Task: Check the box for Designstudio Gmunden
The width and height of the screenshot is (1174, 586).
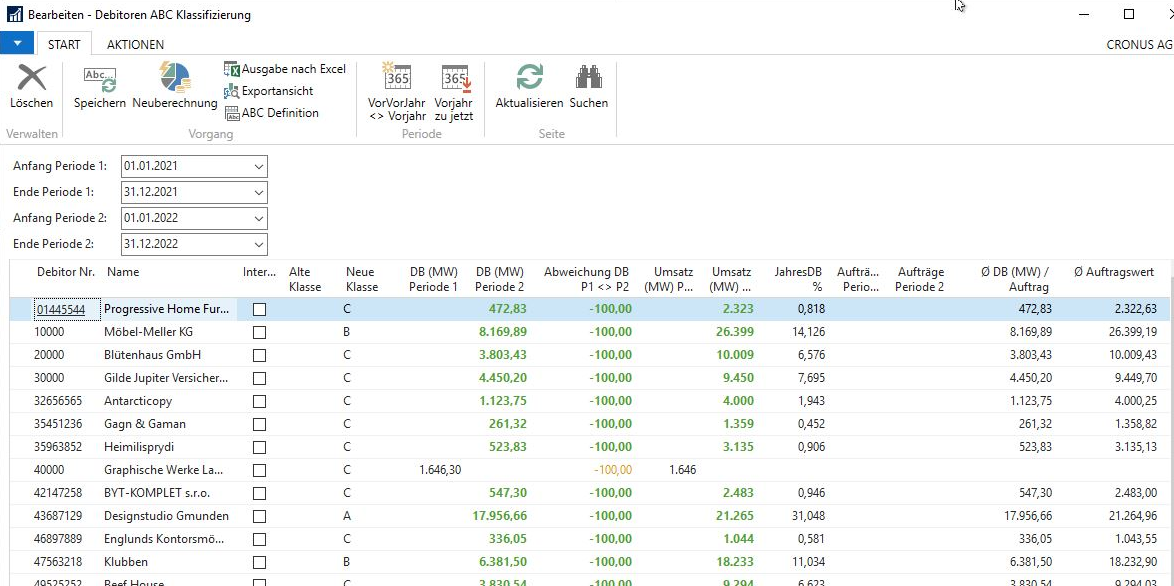Action: pyautogui.click(x=260, y=516)
